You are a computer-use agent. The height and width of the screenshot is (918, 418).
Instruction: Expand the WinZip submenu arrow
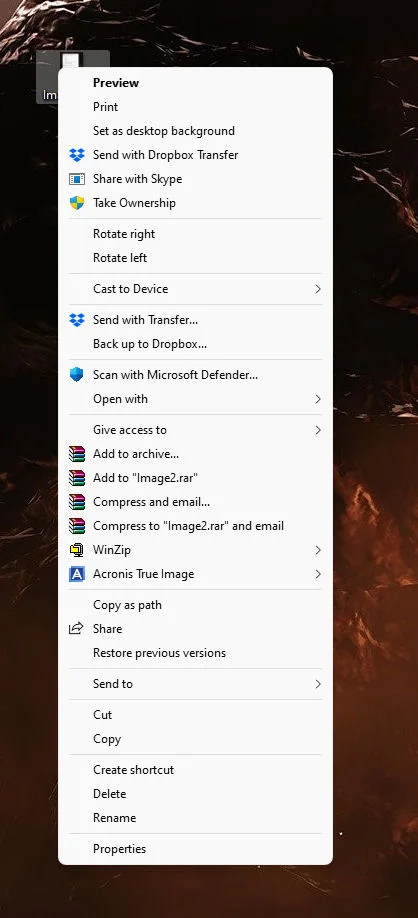[x=318, y=550]
